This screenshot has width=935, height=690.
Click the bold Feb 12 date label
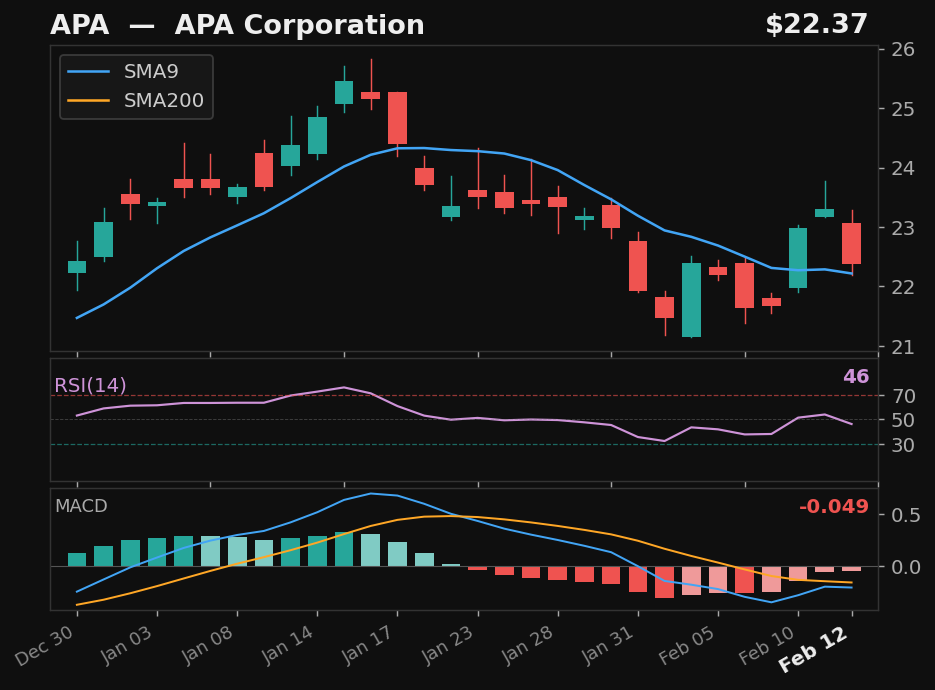tap(814, 651)
